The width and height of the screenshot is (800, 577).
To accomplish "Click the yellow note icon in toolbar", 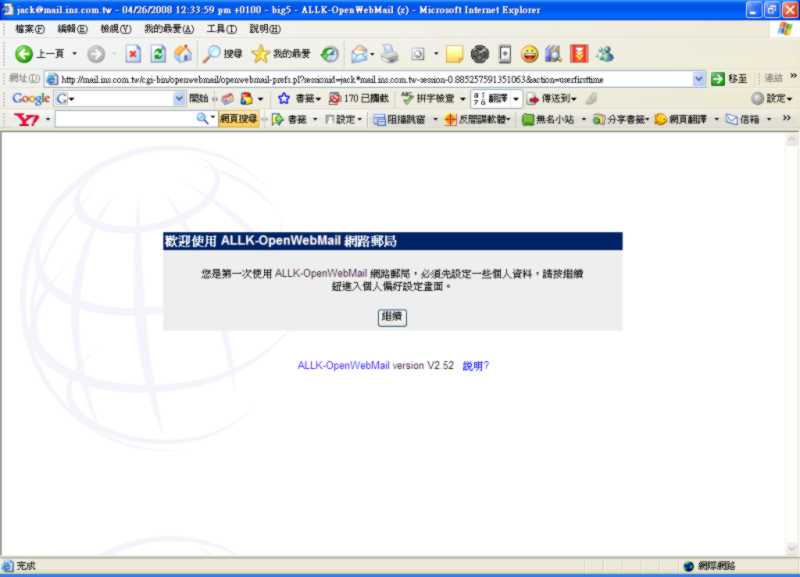I will 454,54.
